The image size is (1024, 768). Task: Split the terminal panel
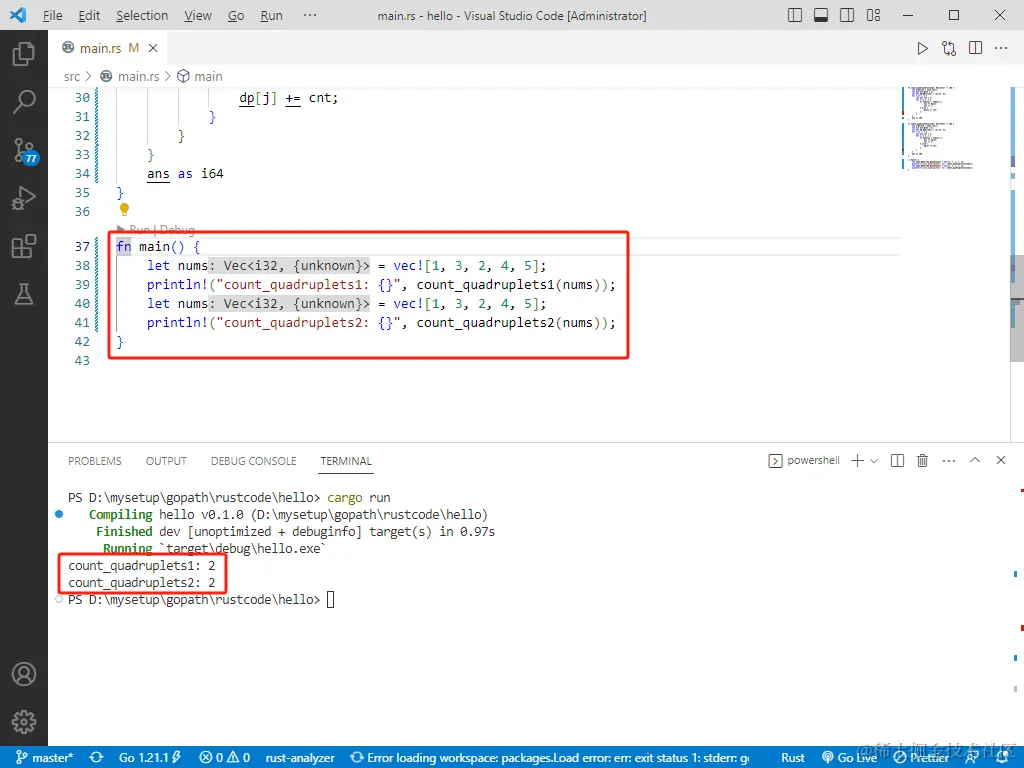point(897,460)
